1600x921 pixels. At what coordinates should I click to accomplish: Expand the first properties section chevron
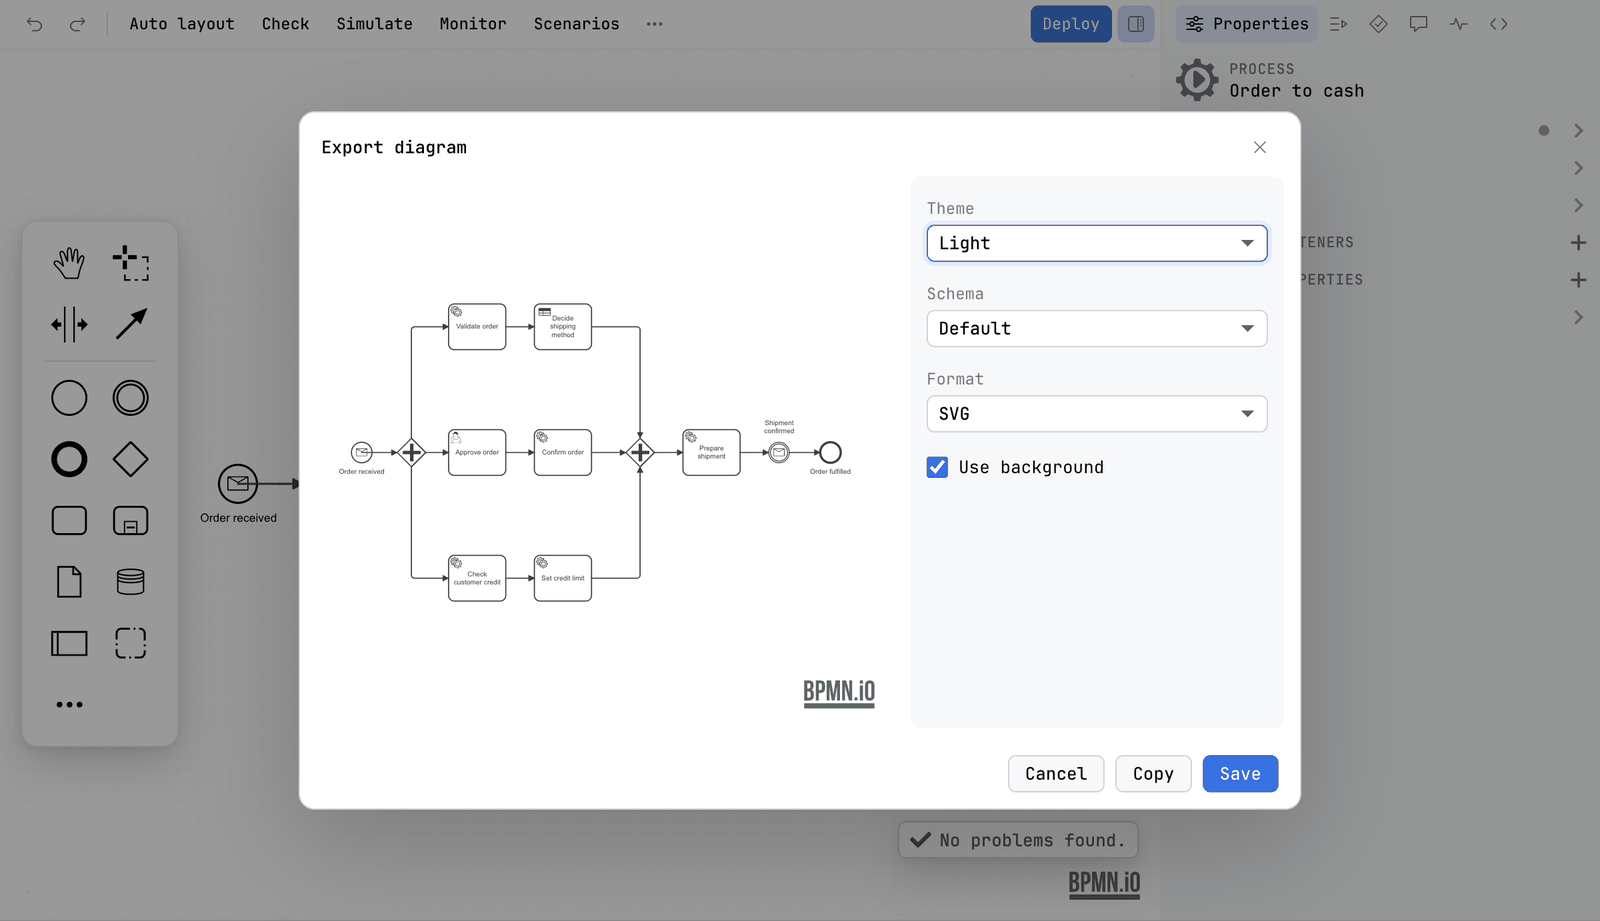[1578, 131]
